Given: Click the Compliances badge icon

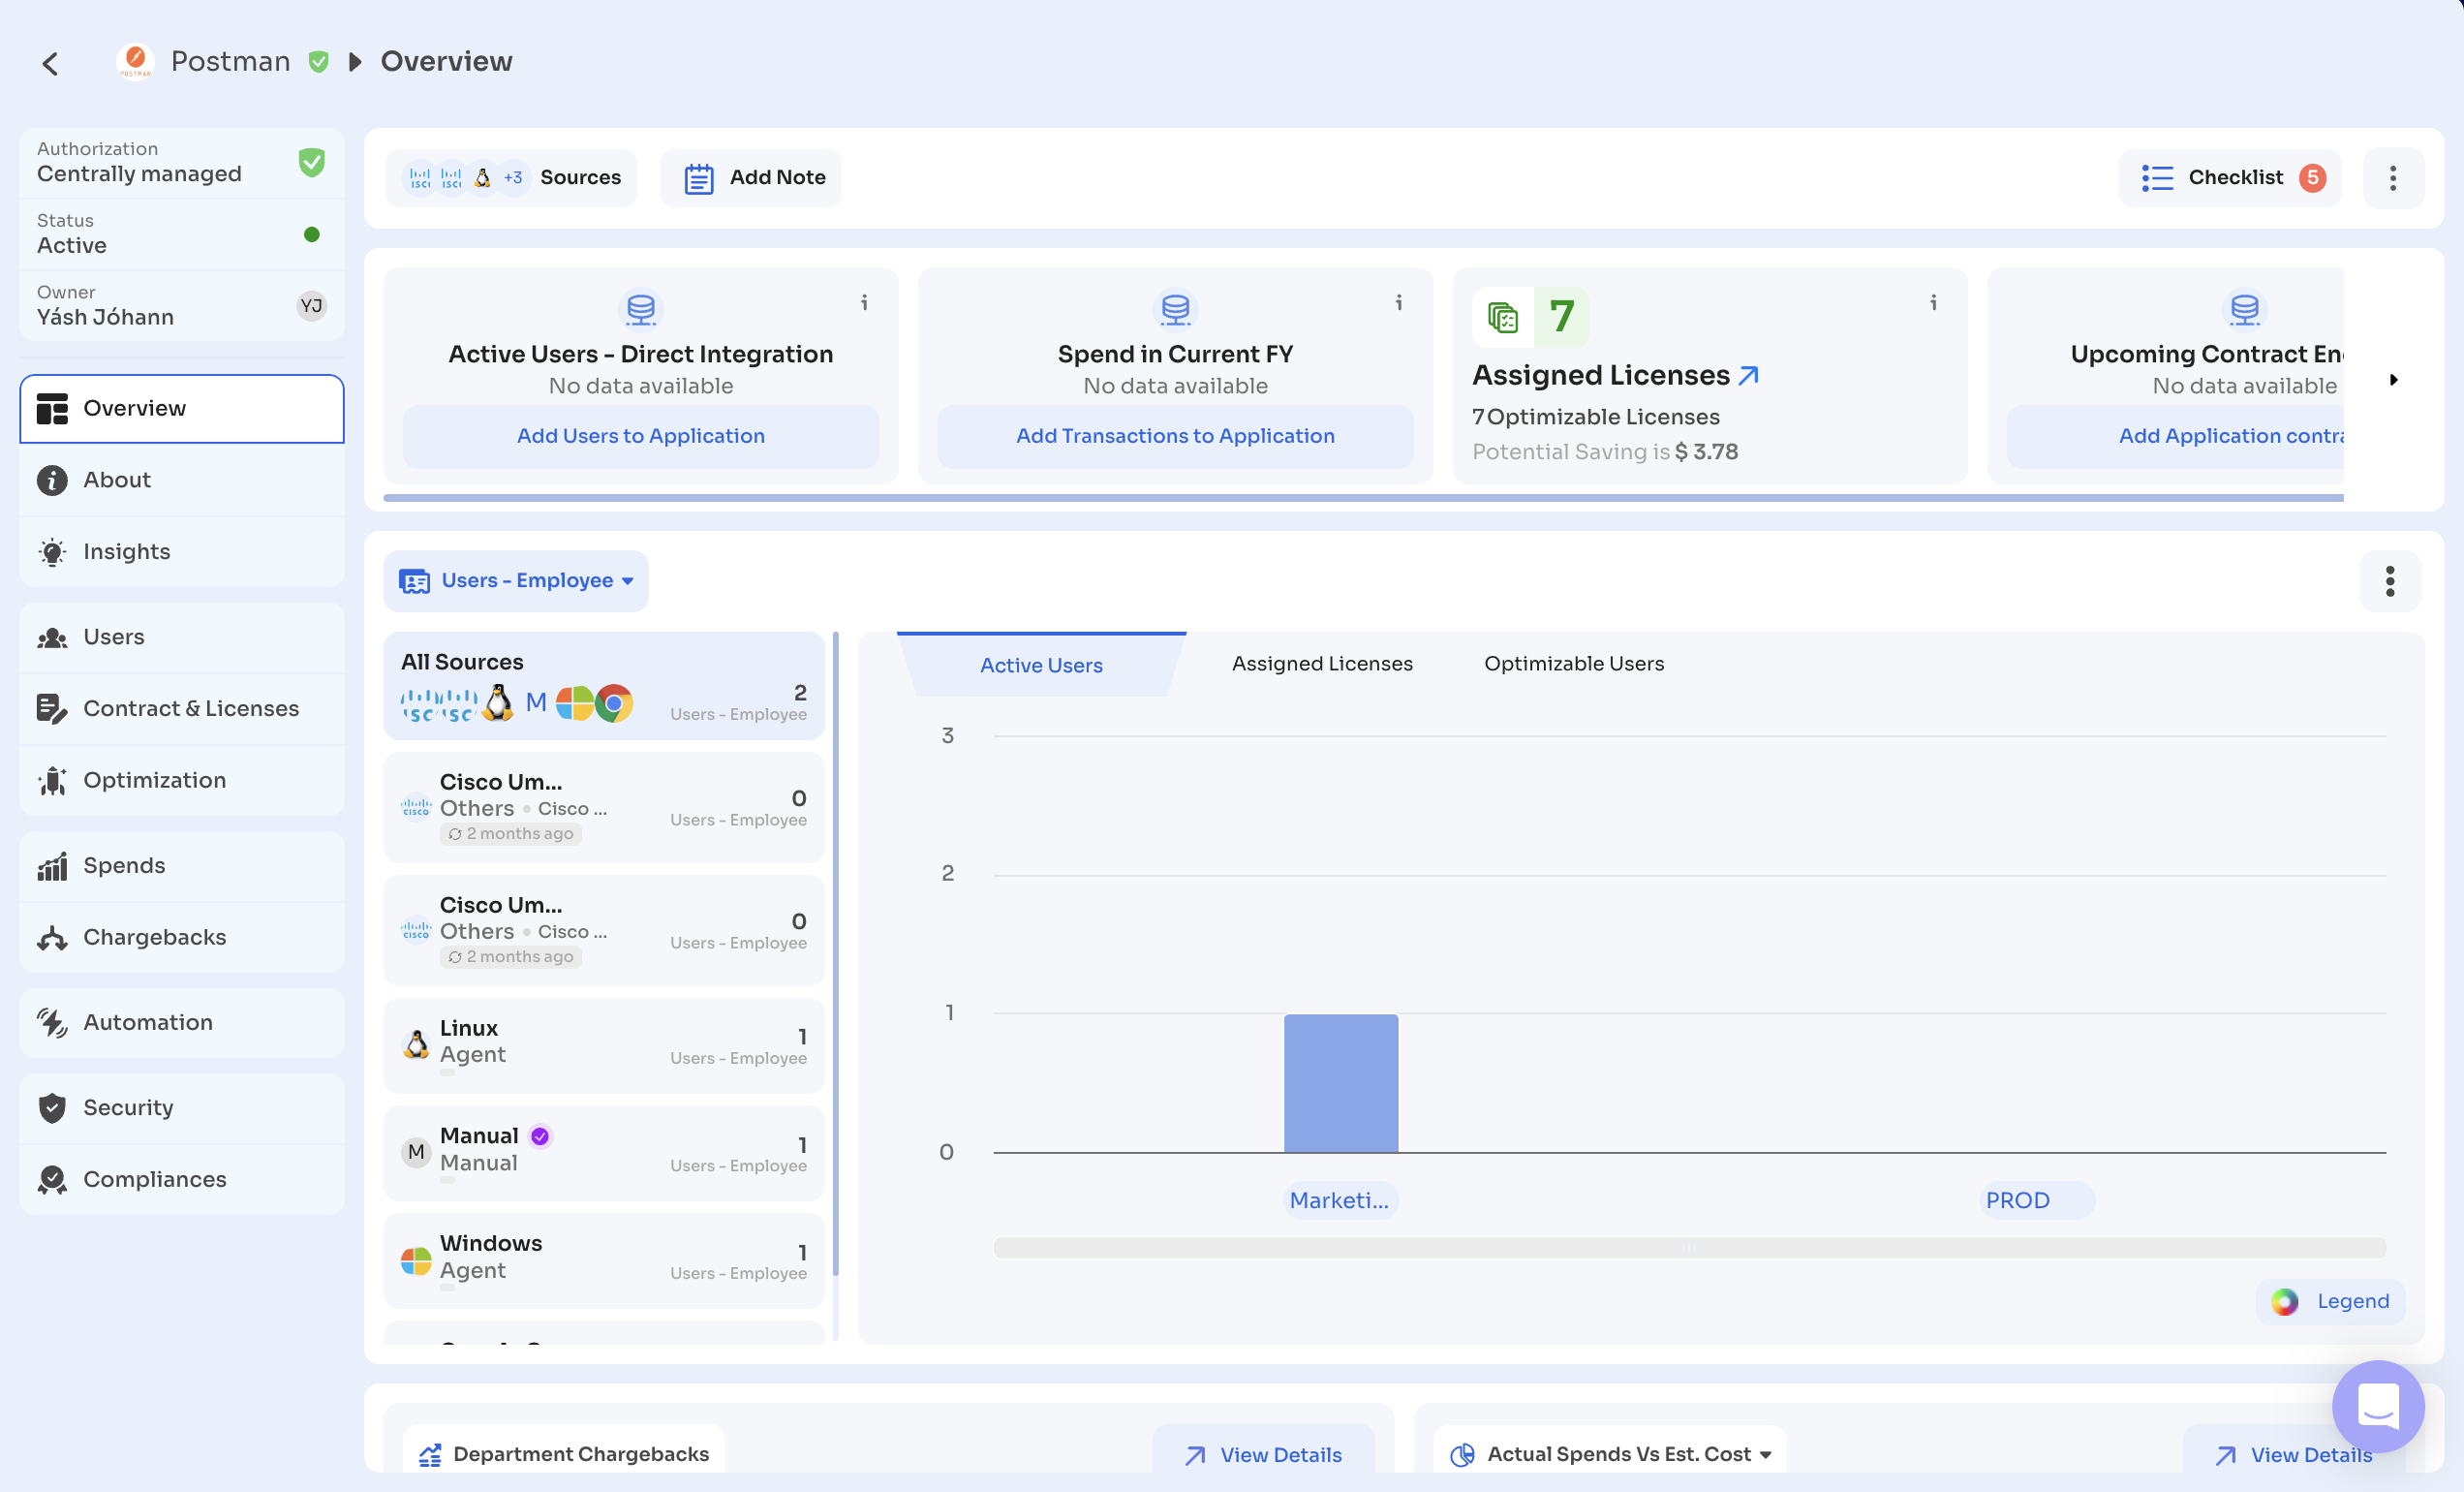Looking at the screenshot, I should pos(52,1180).
